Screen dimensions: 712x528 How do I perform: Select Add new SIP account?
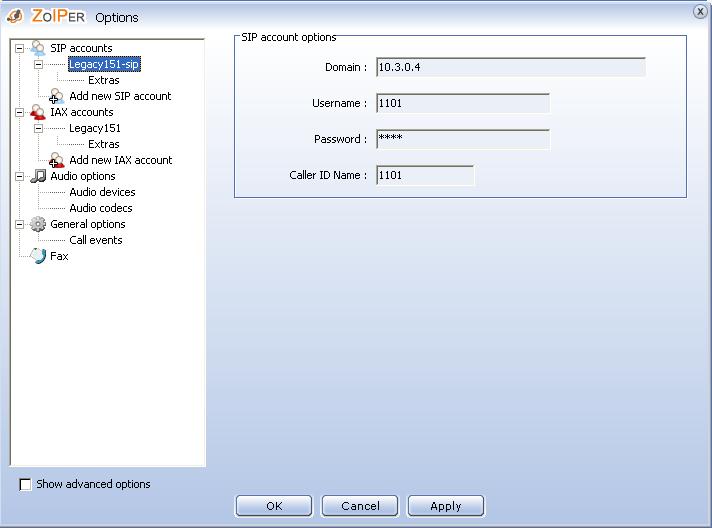(120, 96)
